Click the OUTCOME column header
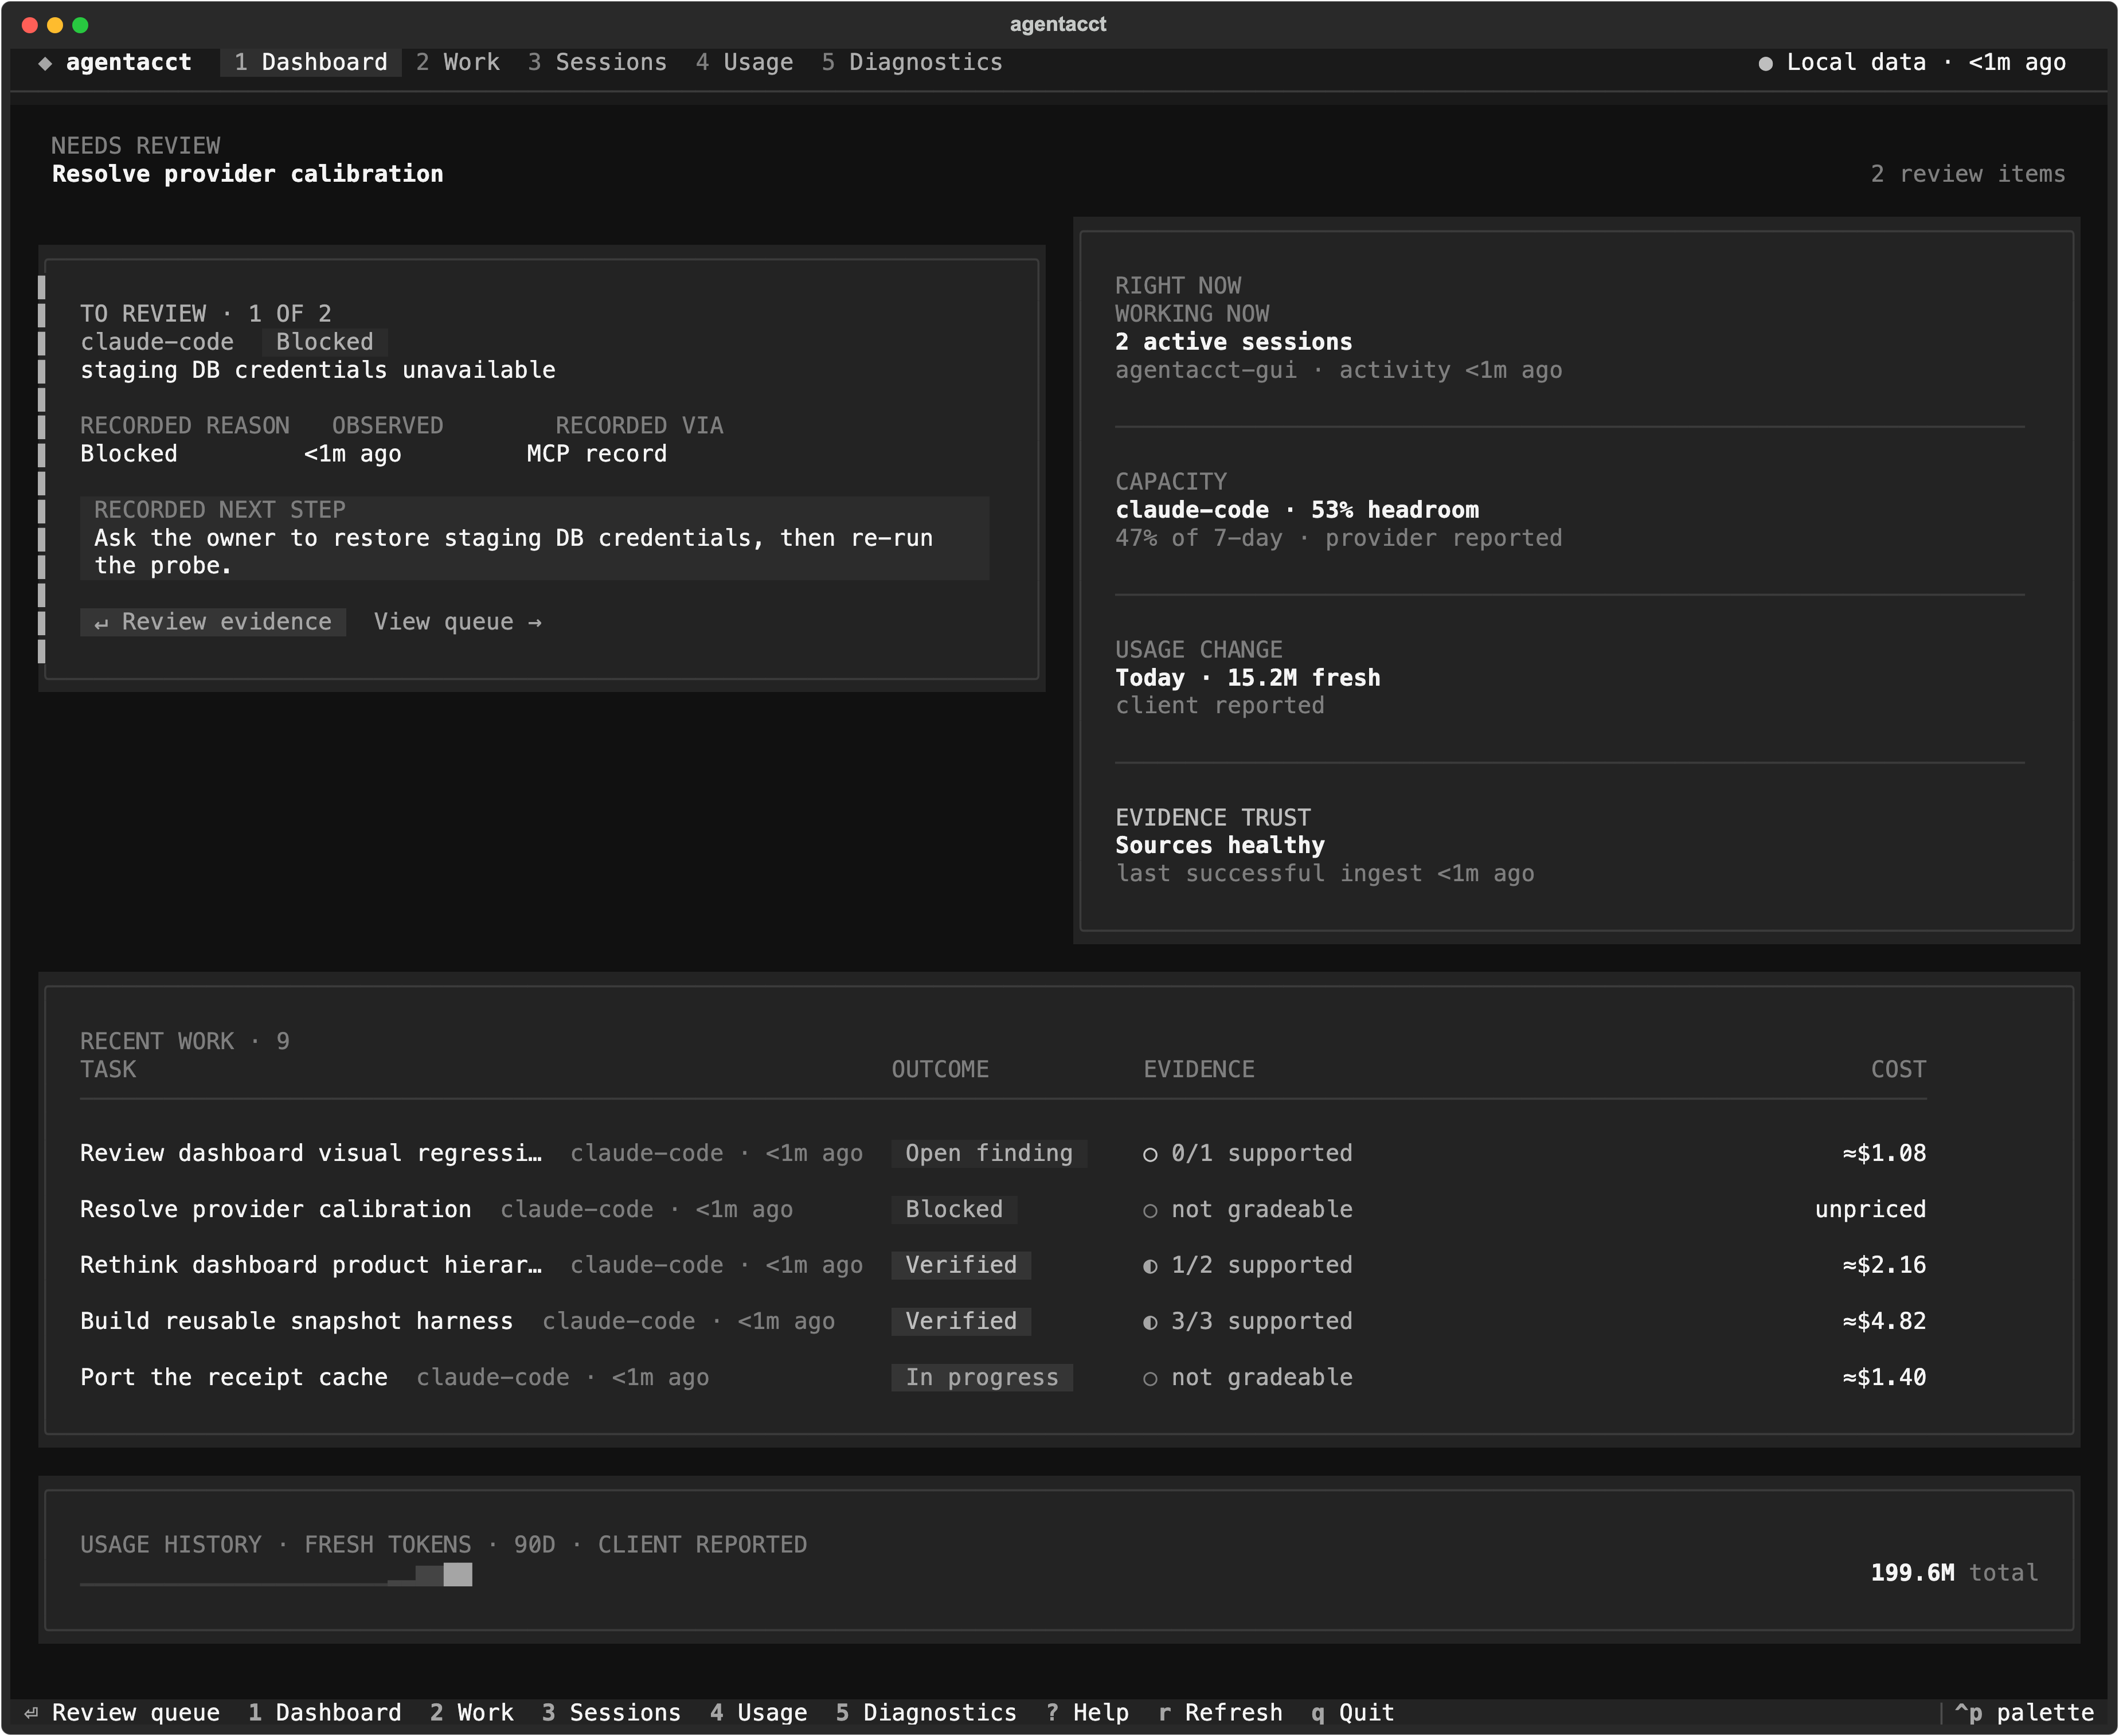Screen dimensions: 2119x1736 940,1070
